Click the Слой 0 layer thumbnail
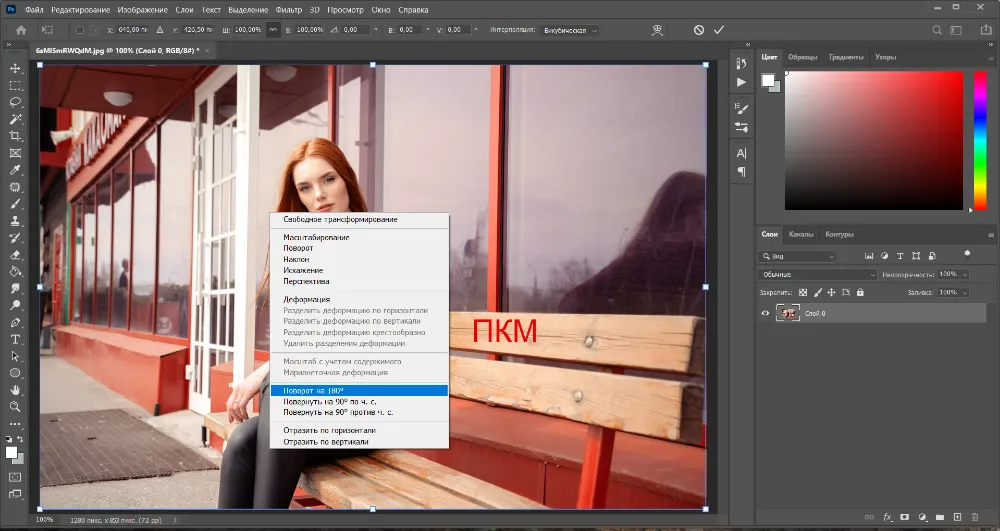1000x531 pixels. (787, 314)
